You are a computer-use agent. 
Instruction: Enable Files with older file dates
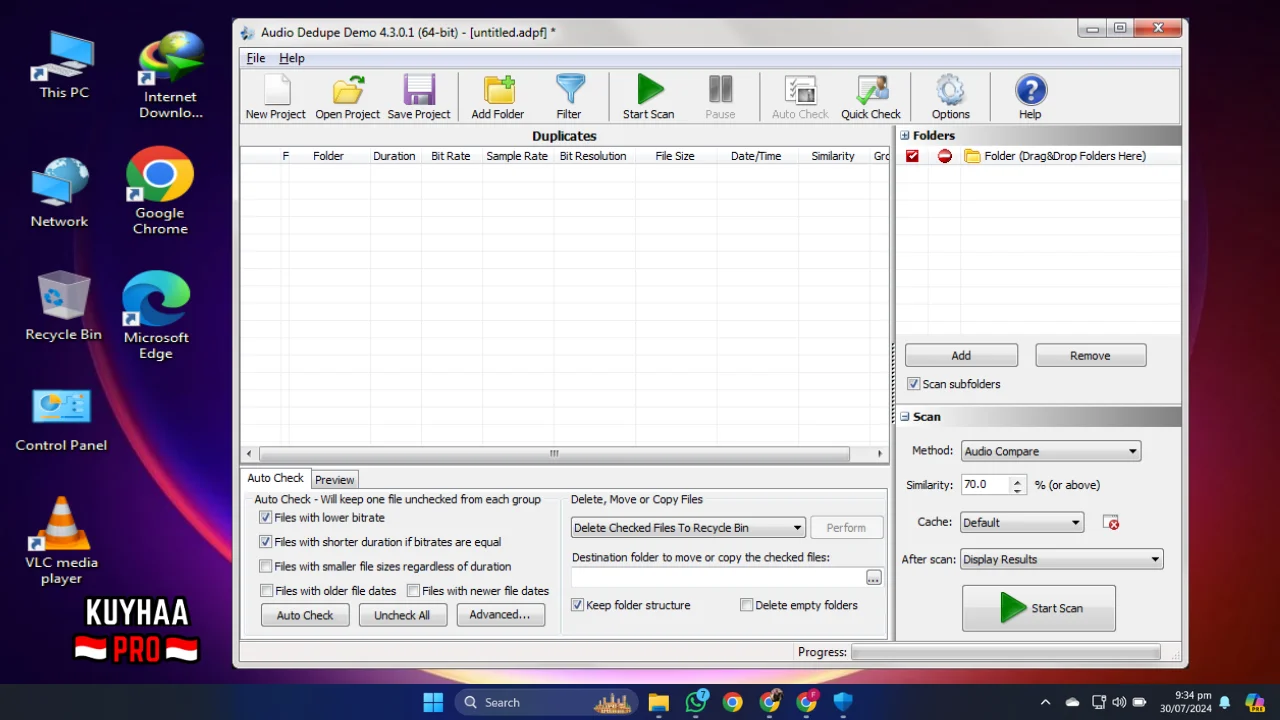(266, 591)
